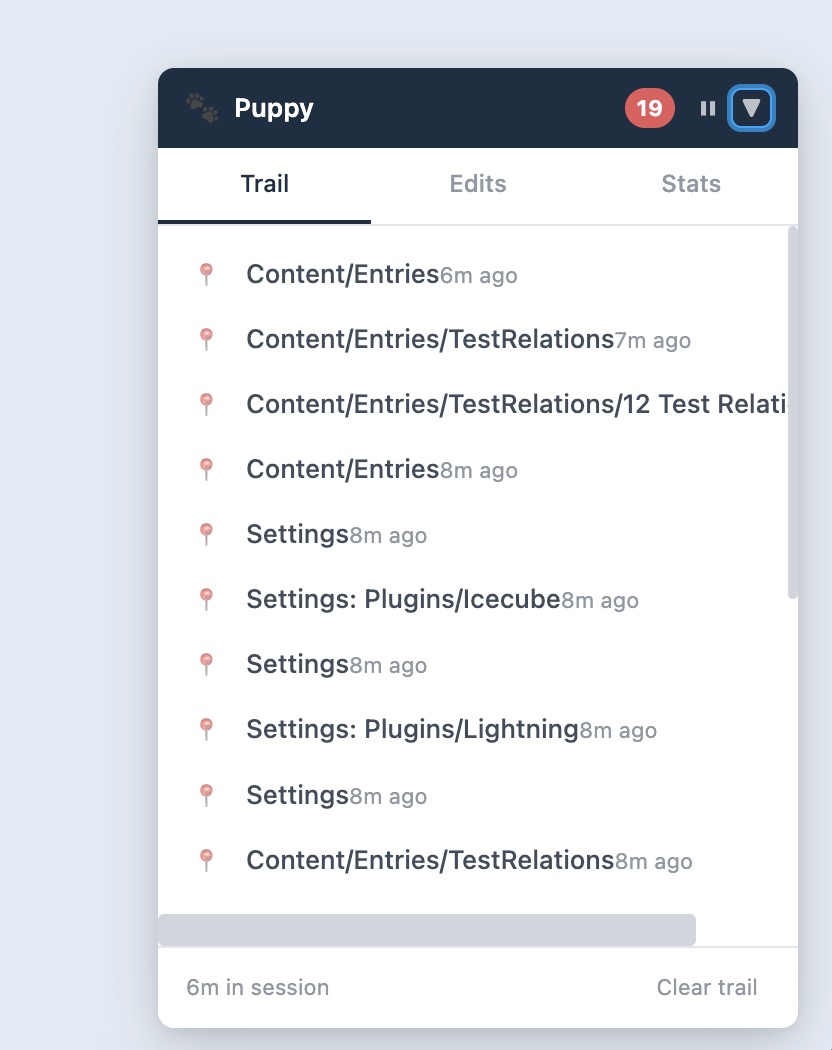Image resolution: width=832 pixels, height=1050 pixels.
Task: Pin the Content/Entries/TestRelations 7m ago entry
Action: (x=206, y=339)
